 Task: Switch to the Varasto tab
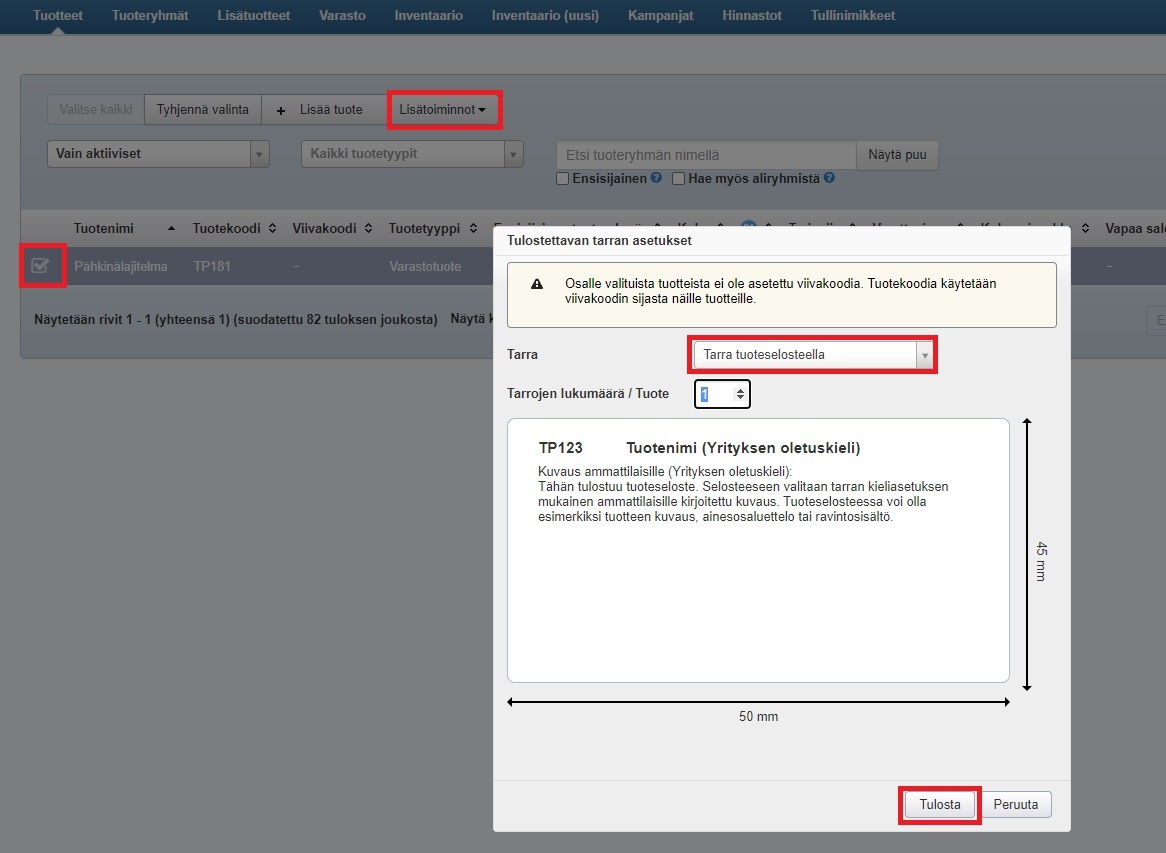coord(342,16)
